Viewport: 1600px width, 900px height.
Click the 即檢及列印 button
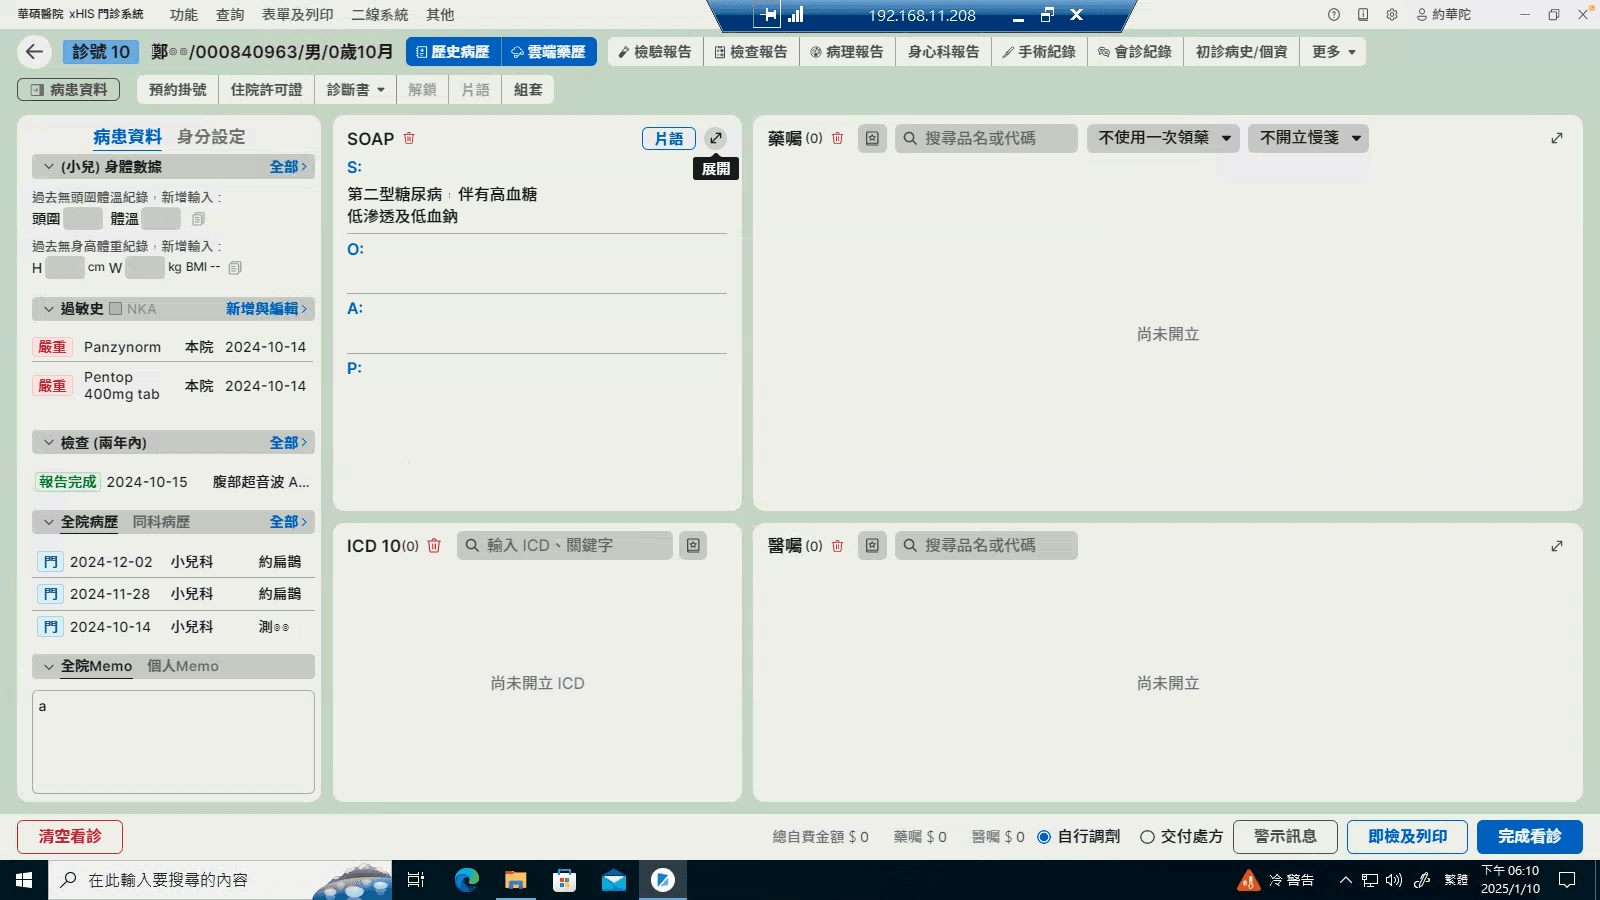pos(1407,837)
